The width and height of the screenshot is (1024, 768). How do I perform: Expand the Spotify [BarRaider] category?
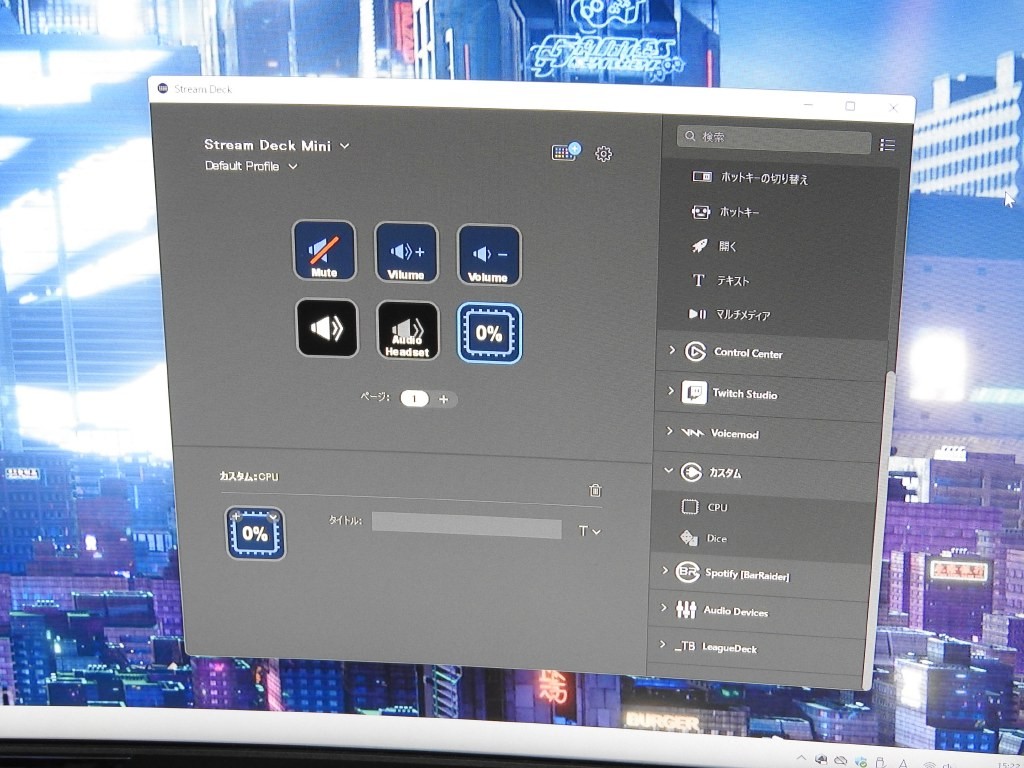[665, 570]
